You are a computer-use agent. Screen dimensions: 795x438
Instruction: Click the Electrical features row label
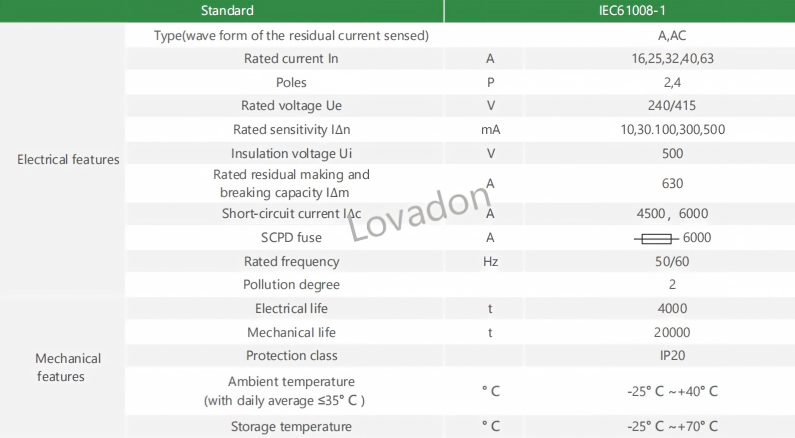pyautogui.click(x=68, y=160)
